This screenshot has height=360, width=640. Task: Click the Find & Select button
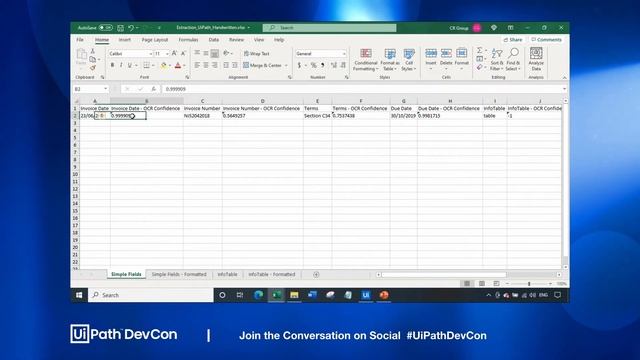point(513,60)
